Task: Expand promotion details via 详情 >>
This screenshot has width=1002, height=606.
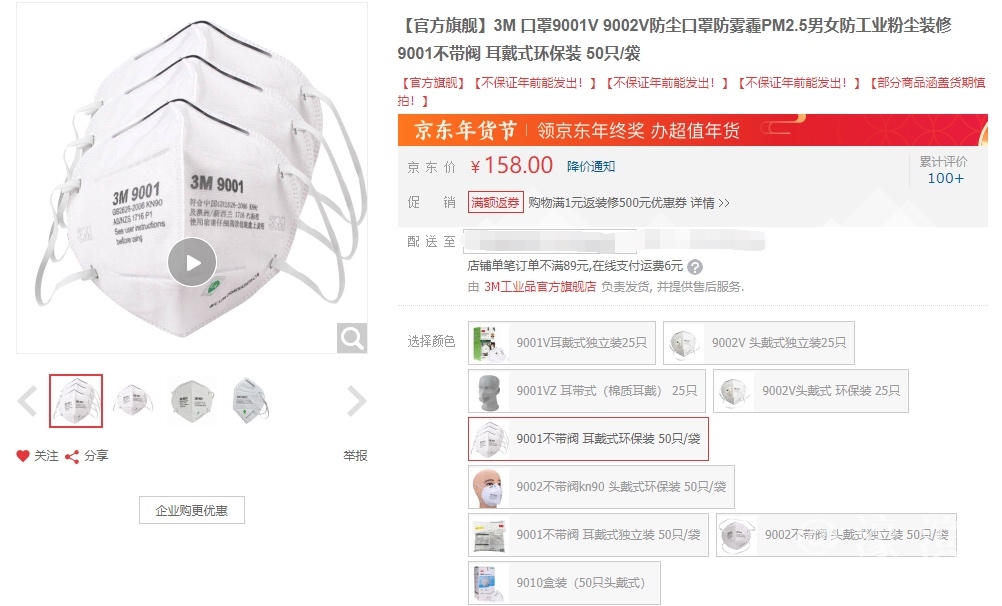Action: [x=710, y=203]
